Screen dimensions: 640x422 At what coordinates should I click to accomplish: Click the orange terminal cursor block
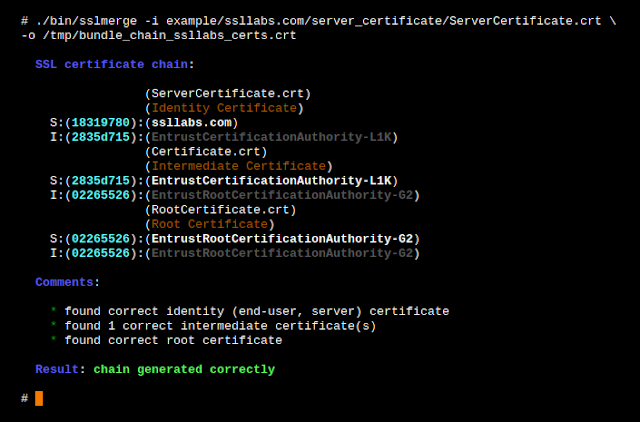click(x=39, y=398)
